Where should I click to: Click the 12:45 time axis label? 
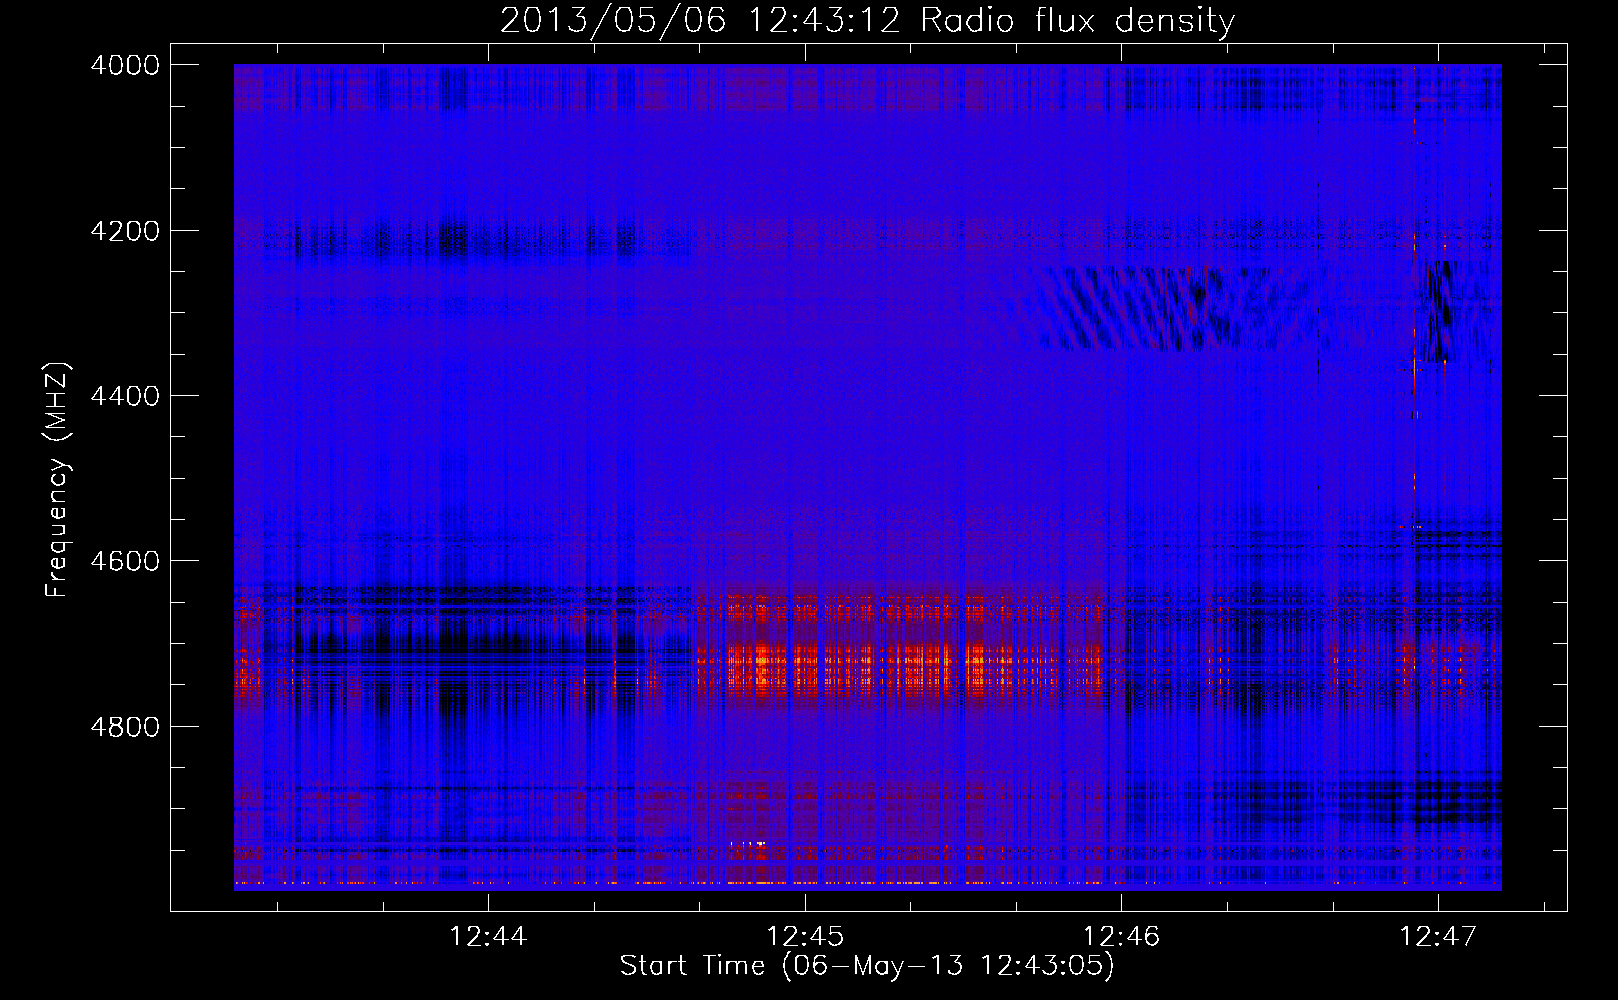(805, 937)
